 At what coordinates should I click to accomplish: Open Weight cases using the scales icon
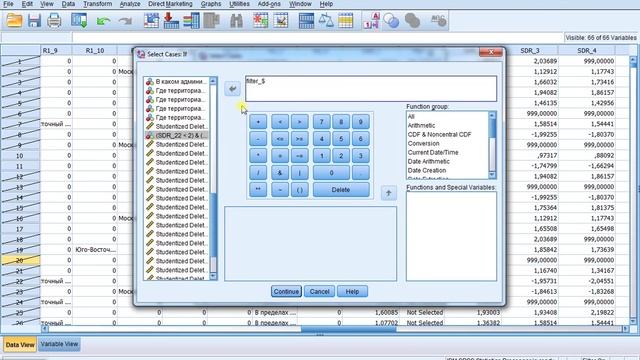(326, 20)
